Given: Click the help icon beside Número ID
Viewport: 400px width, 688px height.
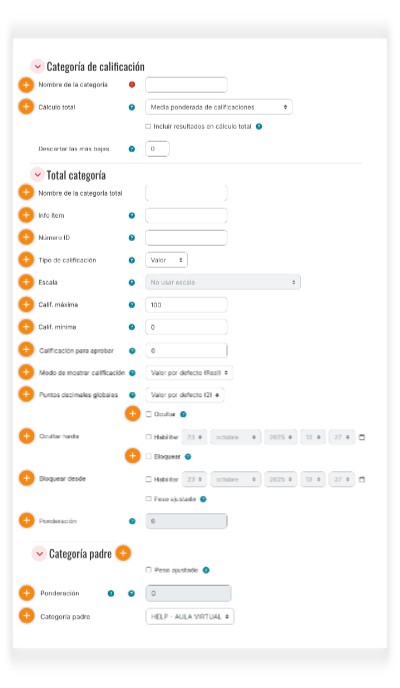Looking at the screenshot, I should pos(132,238).
